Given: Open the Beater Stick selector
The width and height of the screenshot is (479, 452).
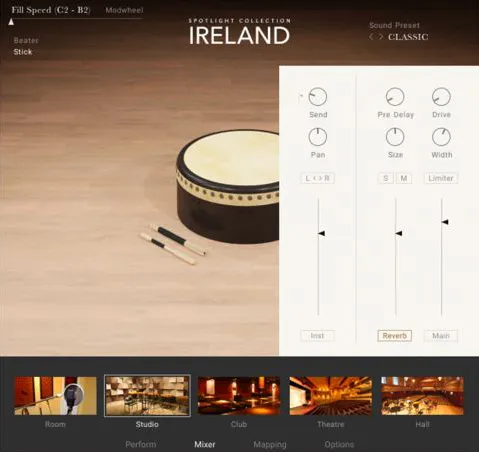Looking at the screenshot, I should 23,52.
